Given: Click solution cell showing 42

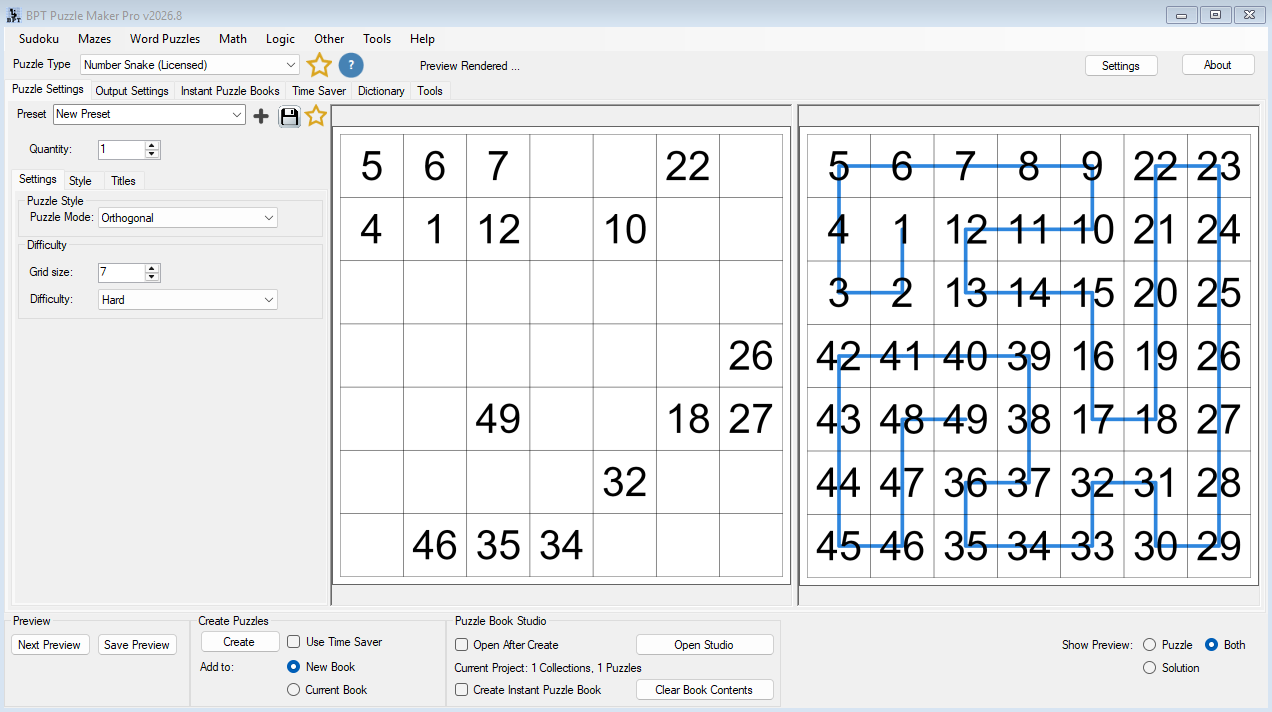Looking at the screenshot, I should tap(839, 356).
